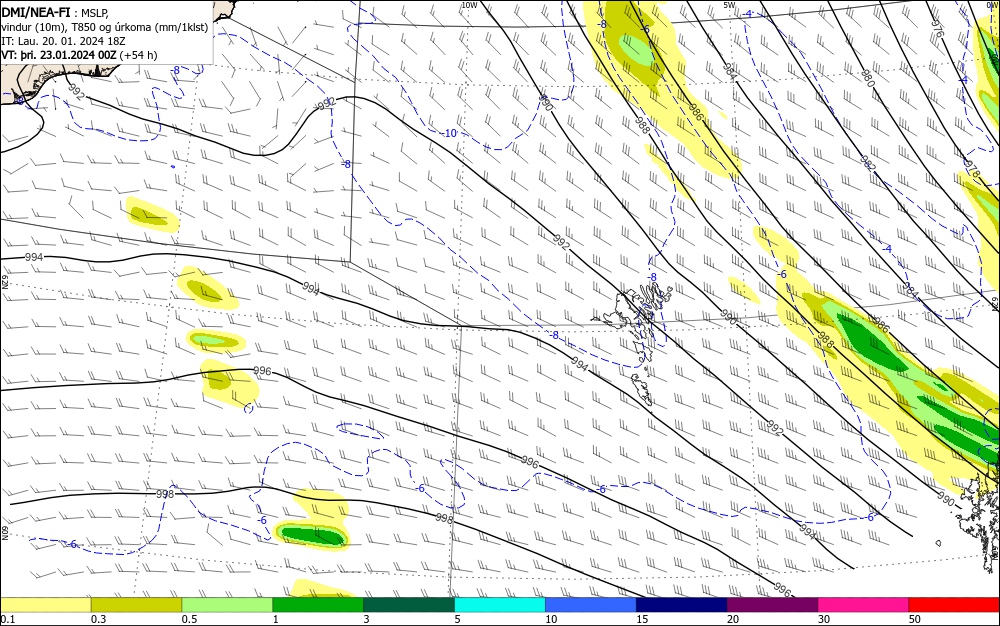Select the pink 30 mm legend swatch

864,604
